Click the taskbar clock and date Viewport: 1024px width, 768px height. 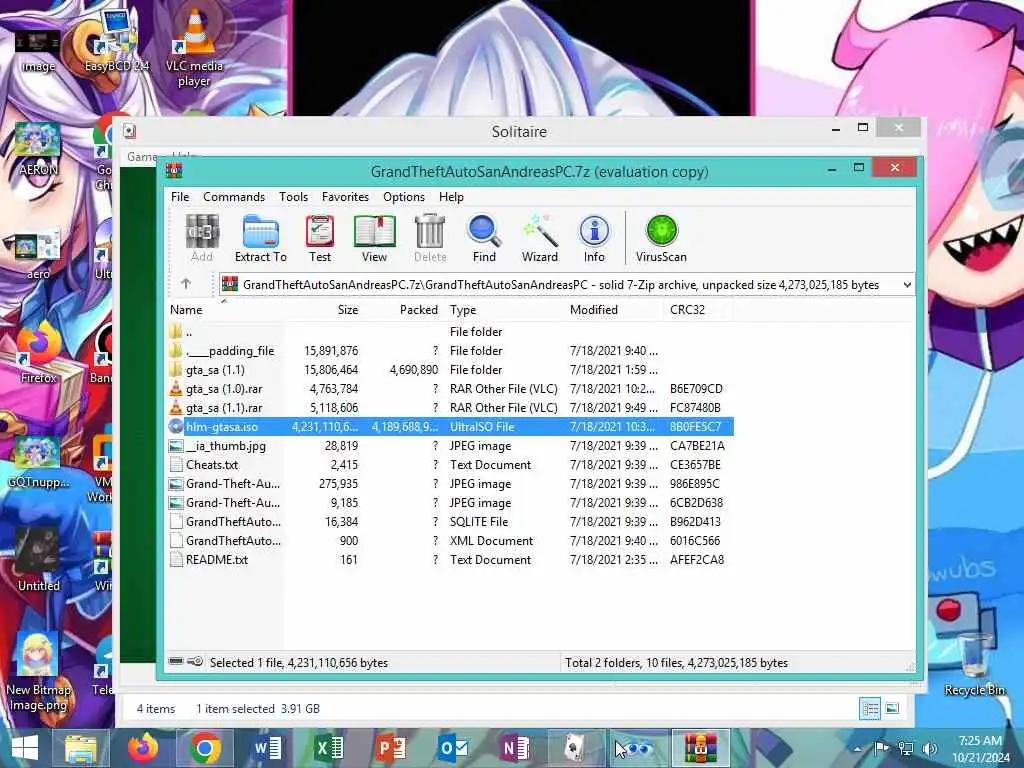click(x=980, y=749)
